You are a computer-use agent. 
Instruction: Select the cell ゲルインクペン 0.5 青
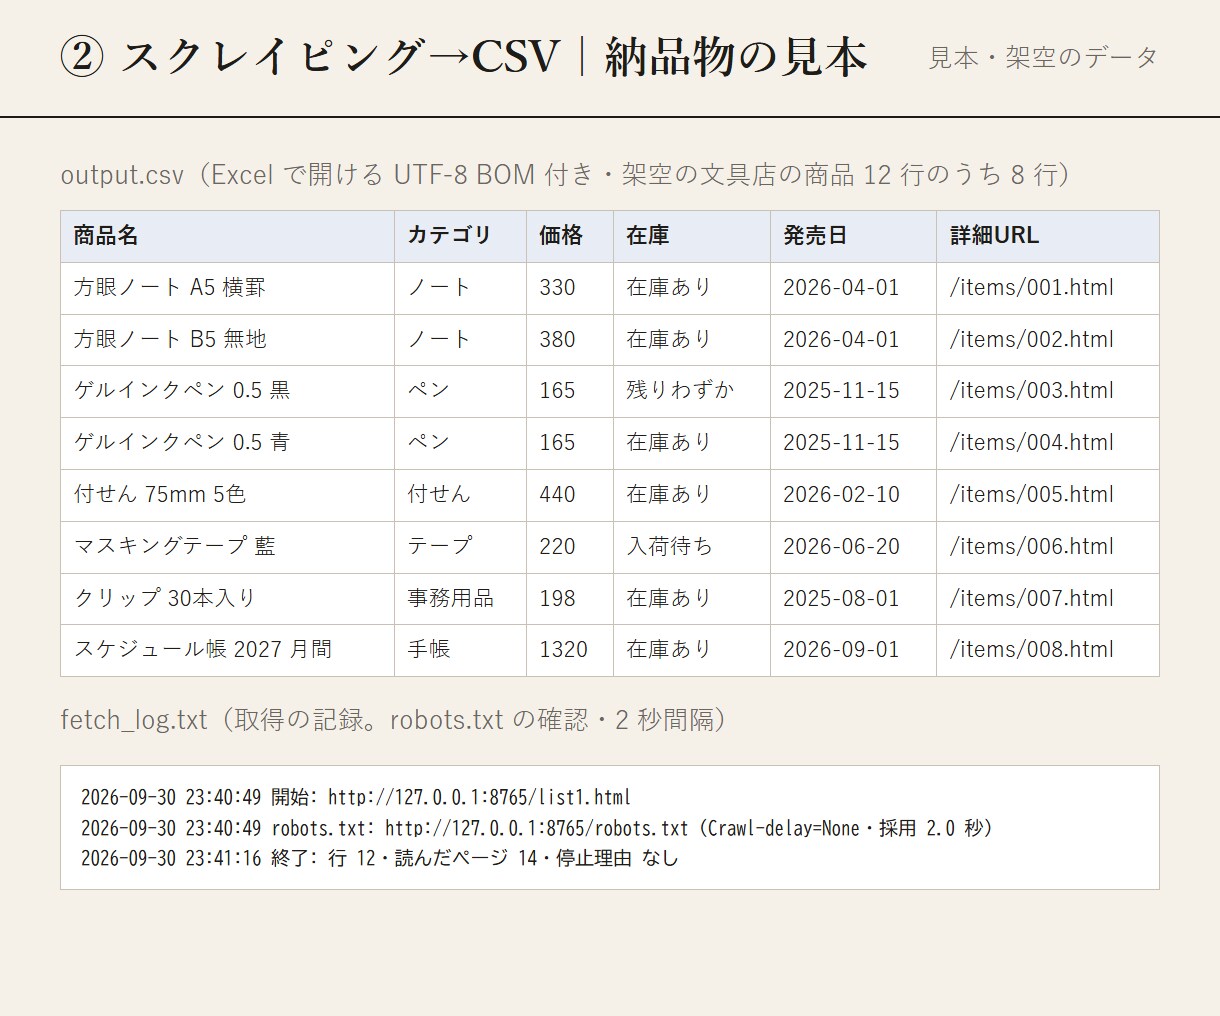click(227, 443)
